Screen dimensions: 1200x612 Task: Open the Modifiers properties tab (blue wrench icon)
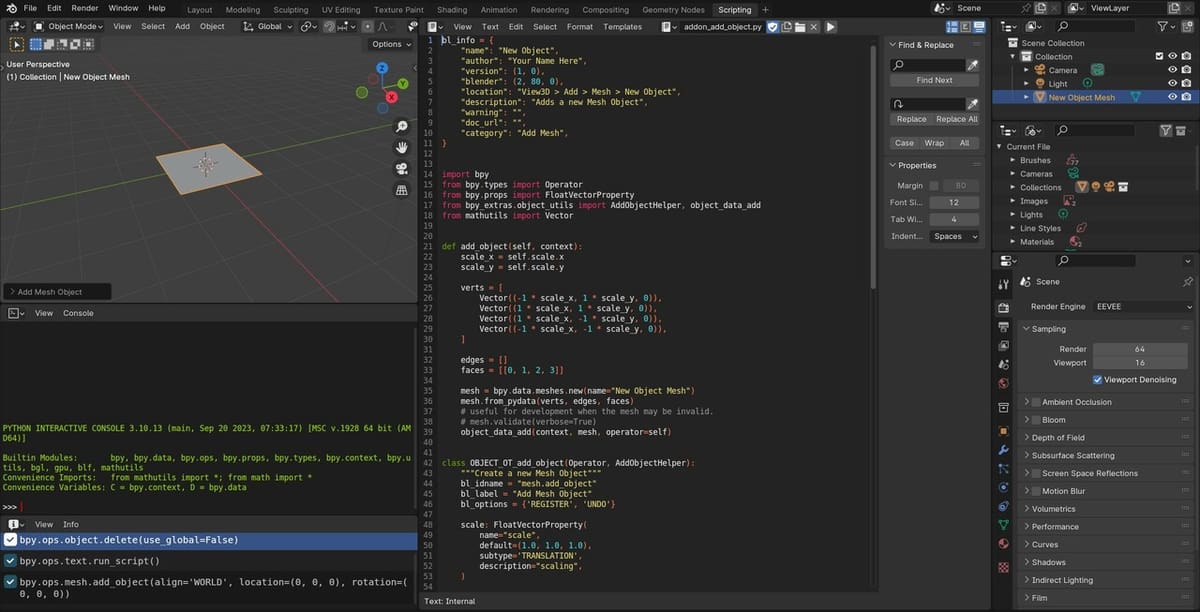pos(1003,450)
